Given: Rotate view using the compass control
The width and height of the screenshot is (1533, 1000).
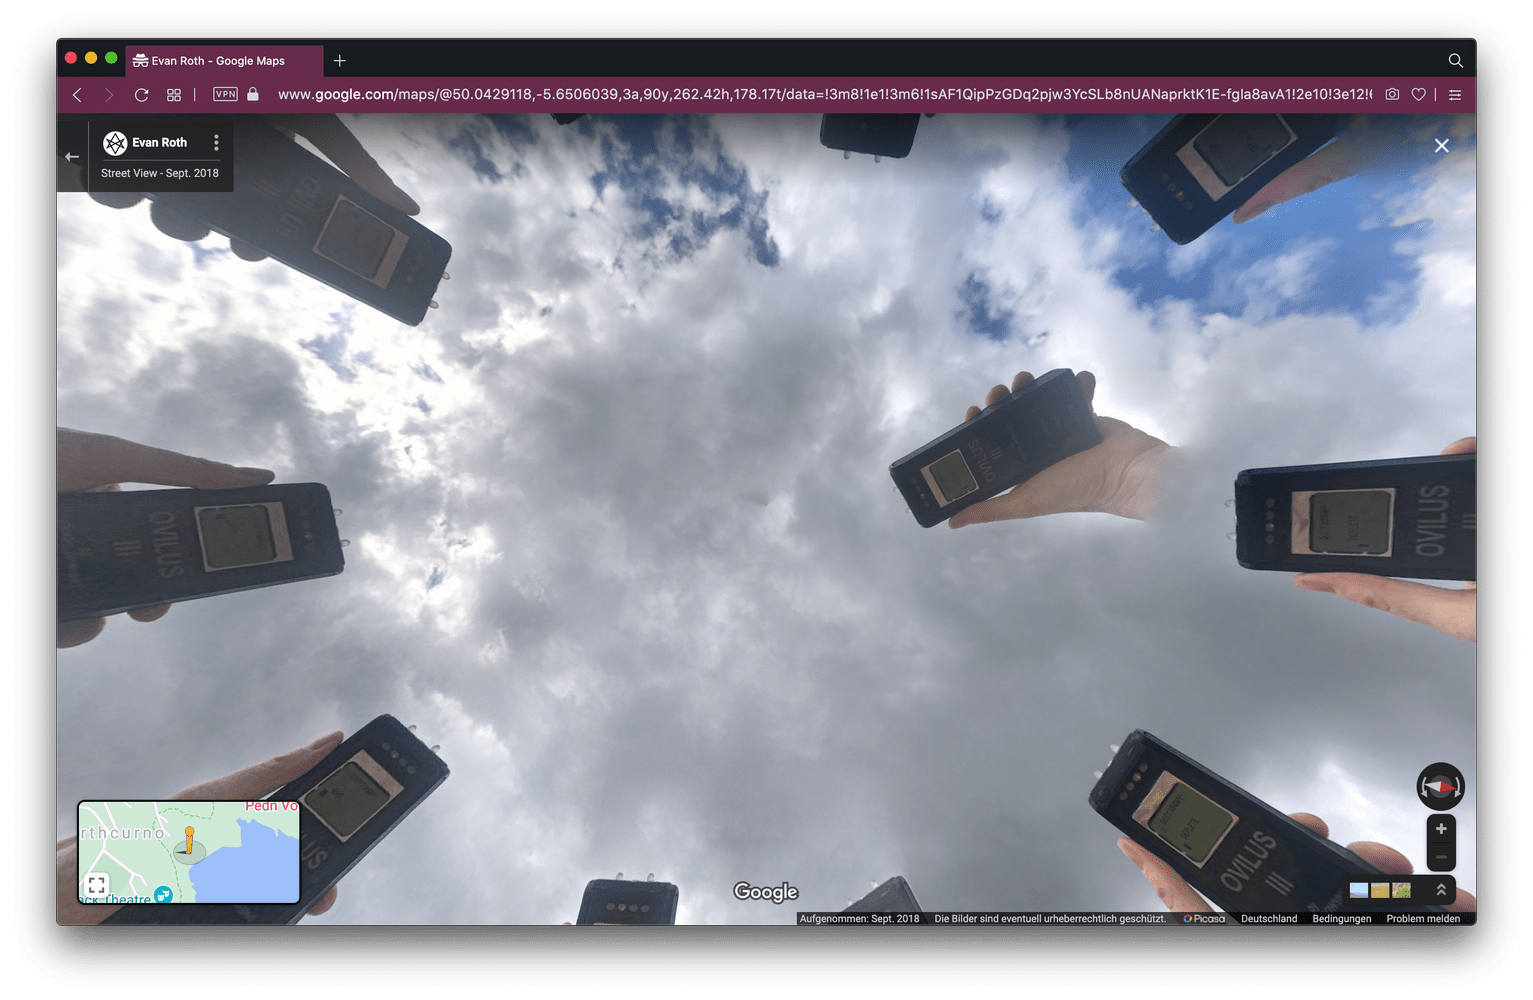Looking at the screenshot, I should click(x=1440, y=787).
